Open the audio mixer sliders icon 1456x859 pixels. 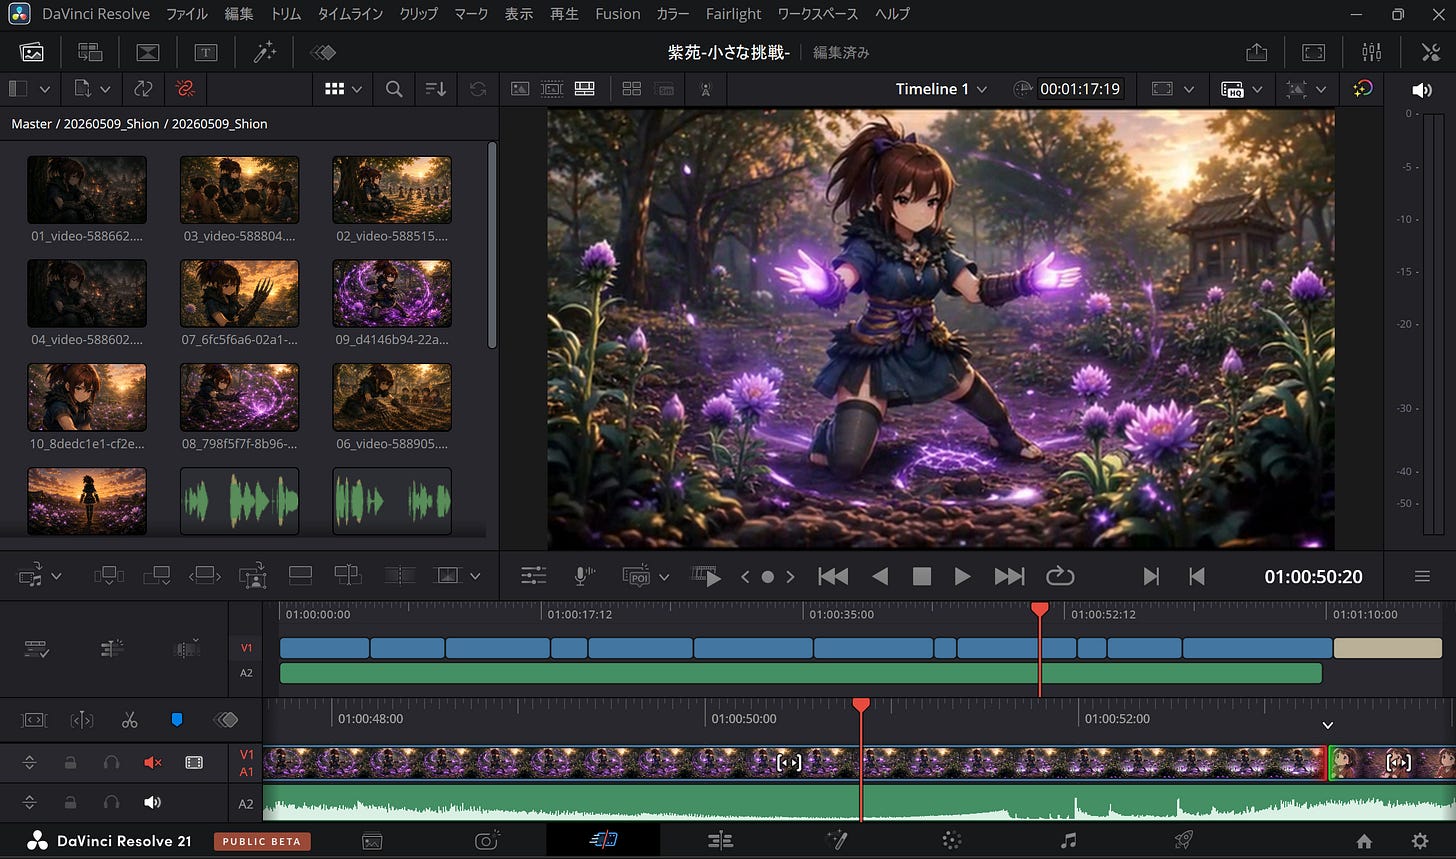point(1372,52)
